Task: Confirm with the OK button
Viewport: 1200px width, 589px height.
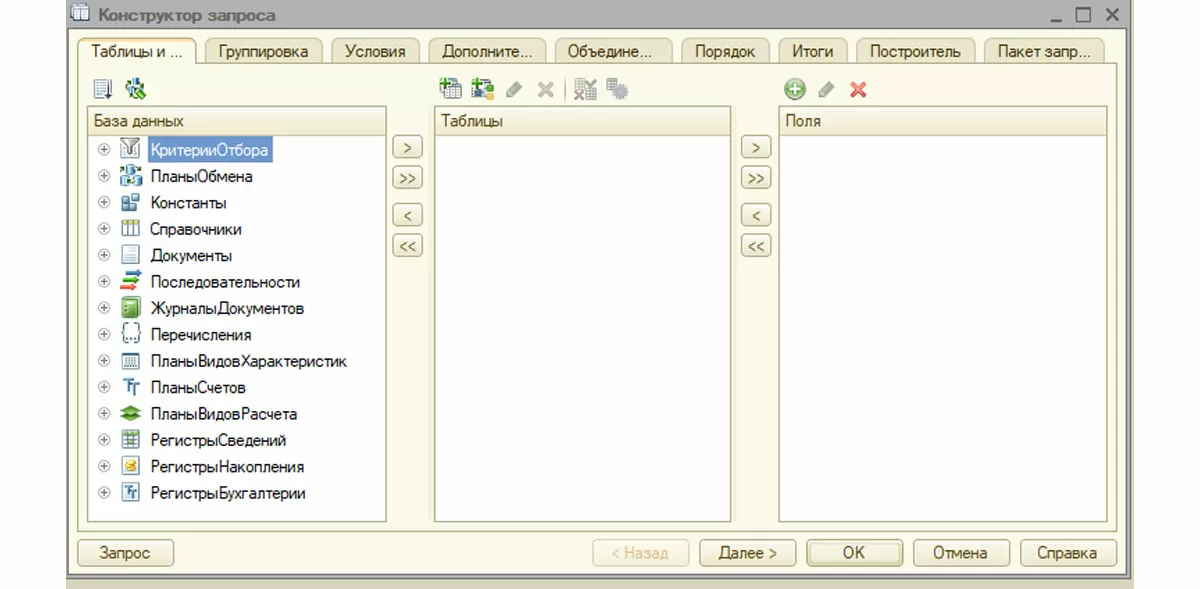Action: pyautogui.click(x=854, y=553)
